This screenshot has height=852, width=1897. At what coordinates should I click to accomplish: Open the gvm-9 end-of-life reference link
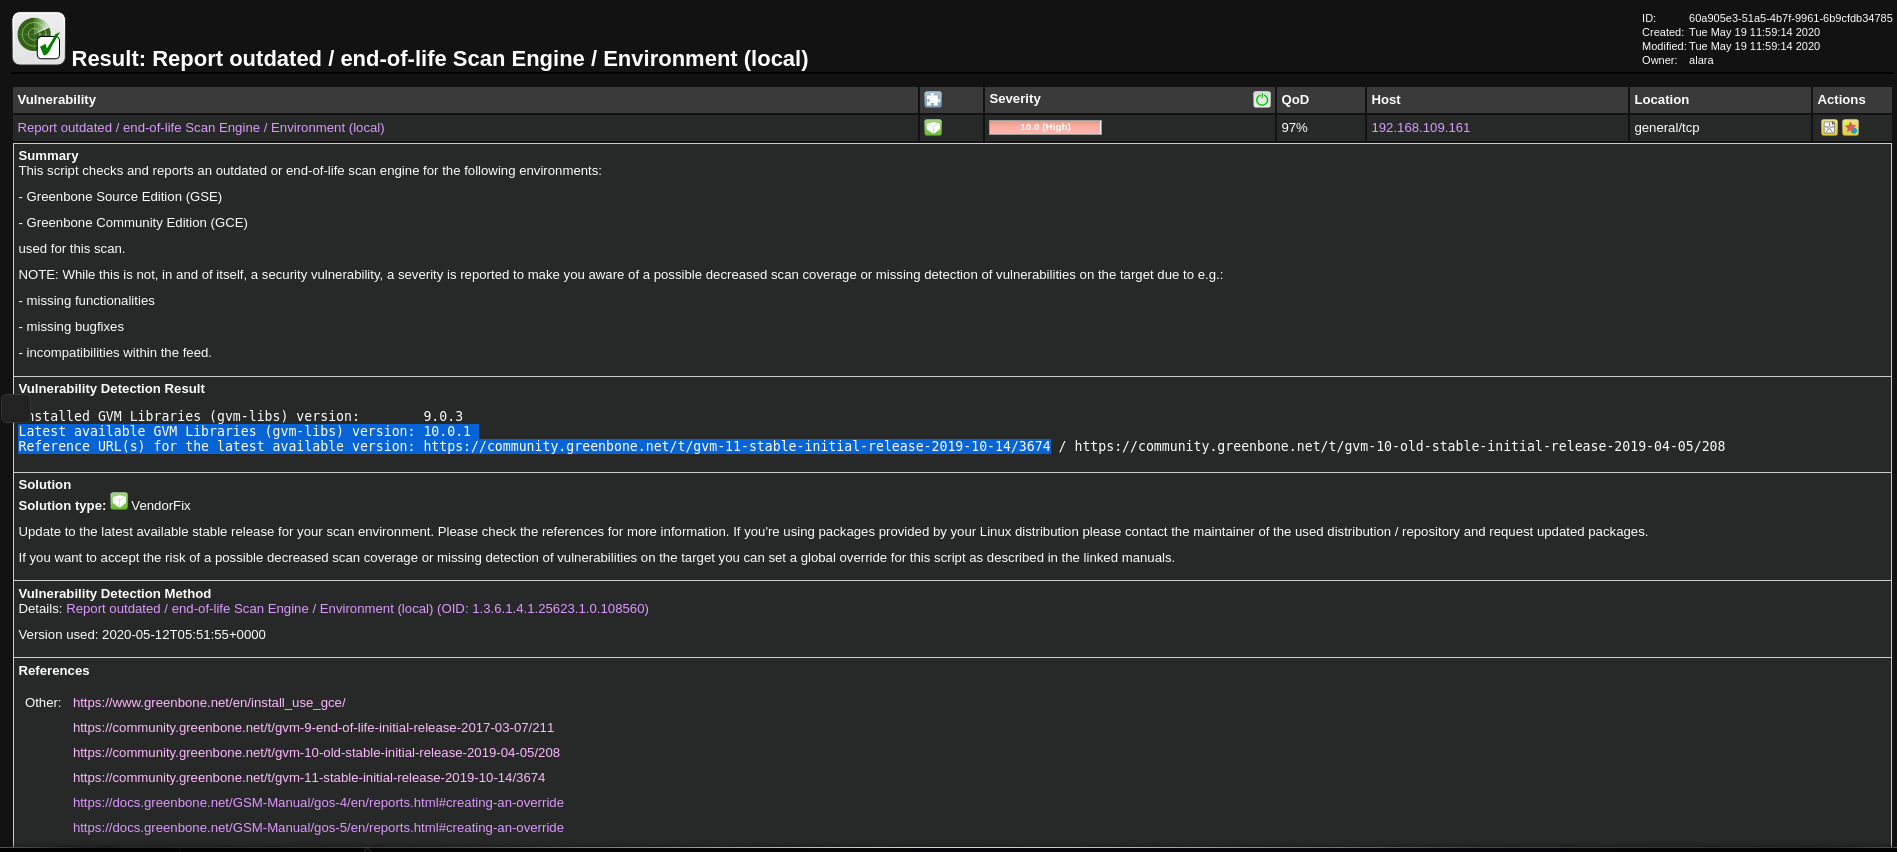click(313, 728)
